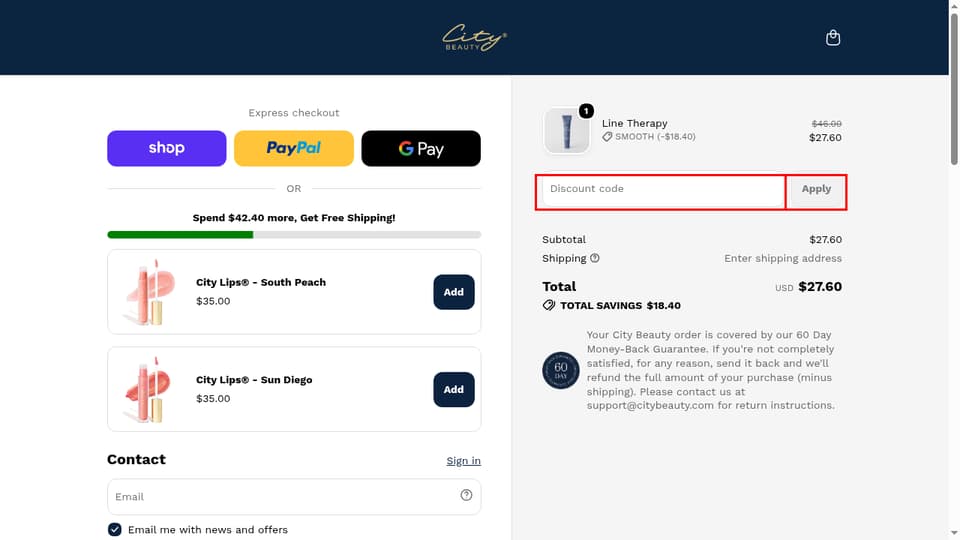960x540 pixels.
Task: Click the quantity badge on Line Therapy
Action: 586,111
